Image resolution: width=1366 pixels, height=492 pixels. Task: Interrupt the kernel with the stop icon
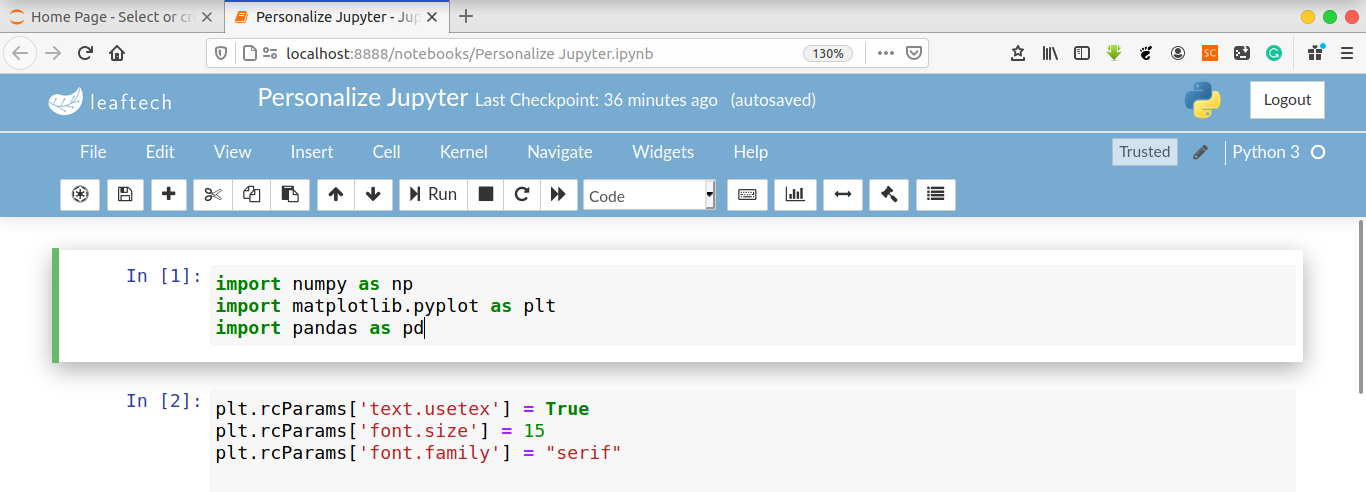[x=486, y=195]
